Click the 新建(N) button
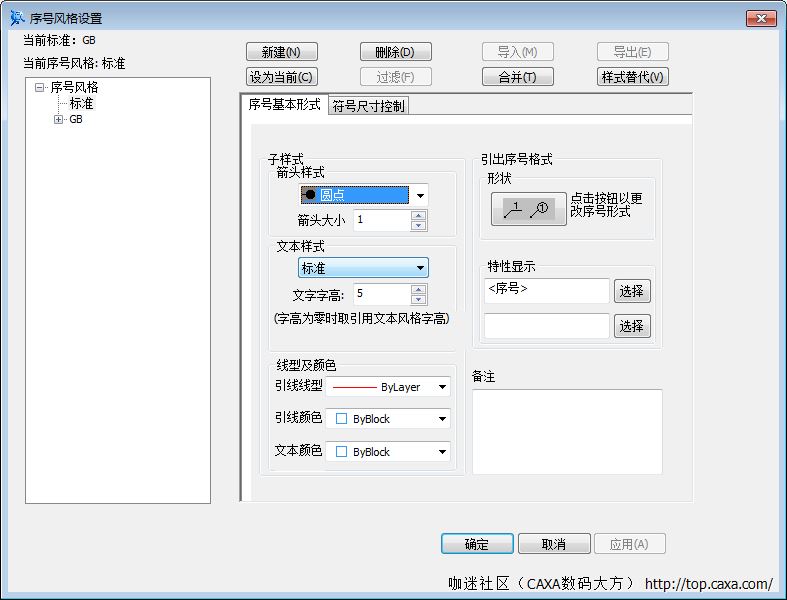Screen dimensions: 787x600 click(281, 52)
